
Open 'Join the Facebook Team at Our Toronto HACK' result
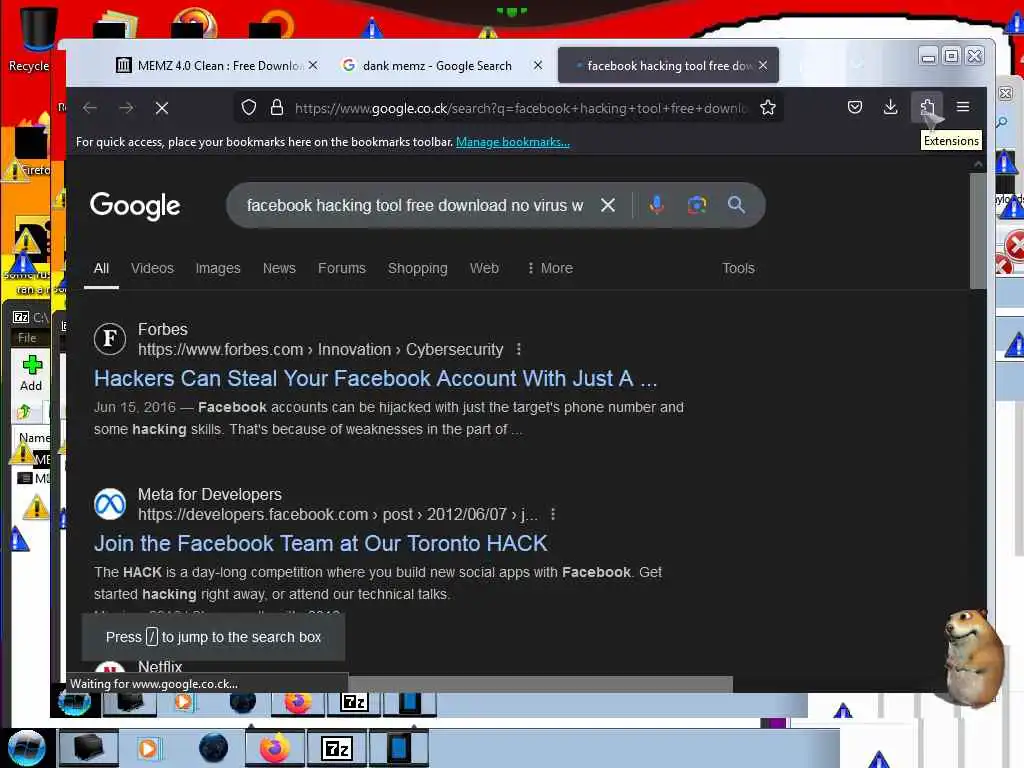tap(321, 543)
